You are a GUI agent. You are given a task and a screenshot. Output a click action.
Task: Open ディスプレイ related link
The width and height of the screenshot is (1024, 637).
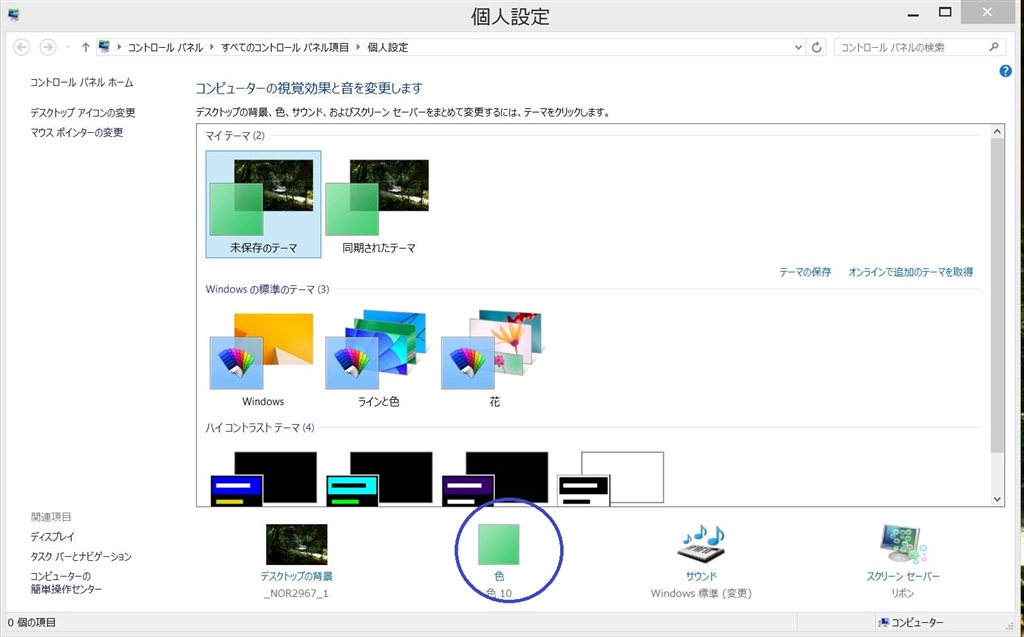click(53, 536)
